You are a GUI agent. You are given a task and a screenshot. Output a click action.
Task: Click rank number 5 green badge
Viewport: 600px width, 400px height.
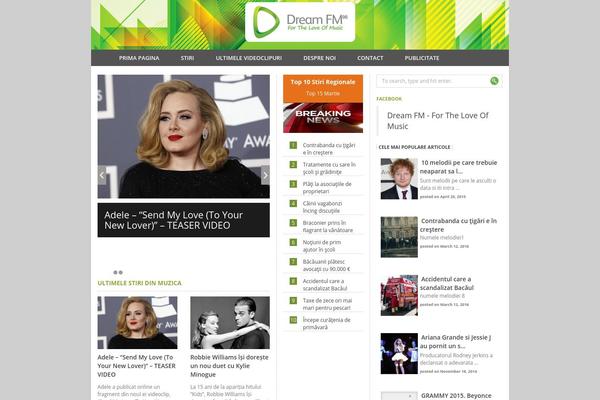pyautogui.click(x=293, y=223)
